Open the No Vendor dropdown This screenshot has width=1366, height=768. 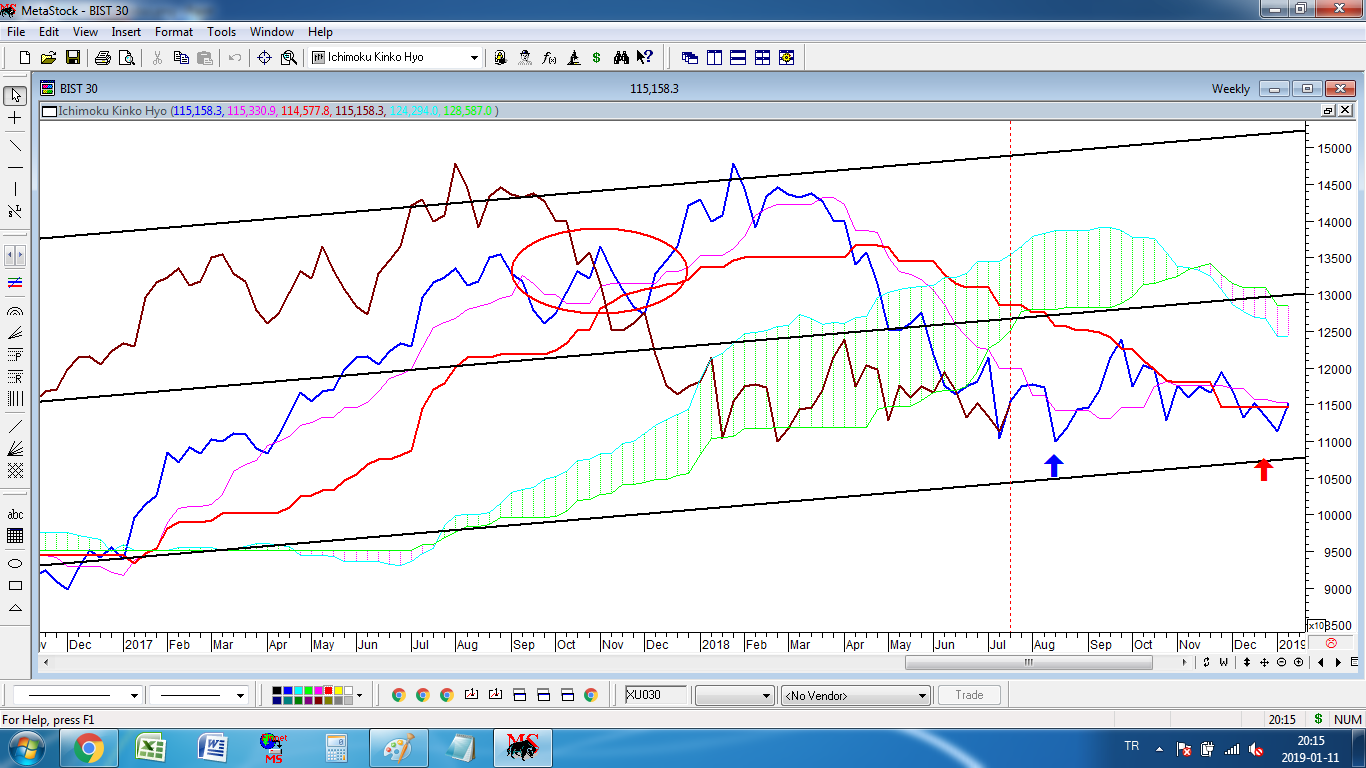(x=855, y=695)
